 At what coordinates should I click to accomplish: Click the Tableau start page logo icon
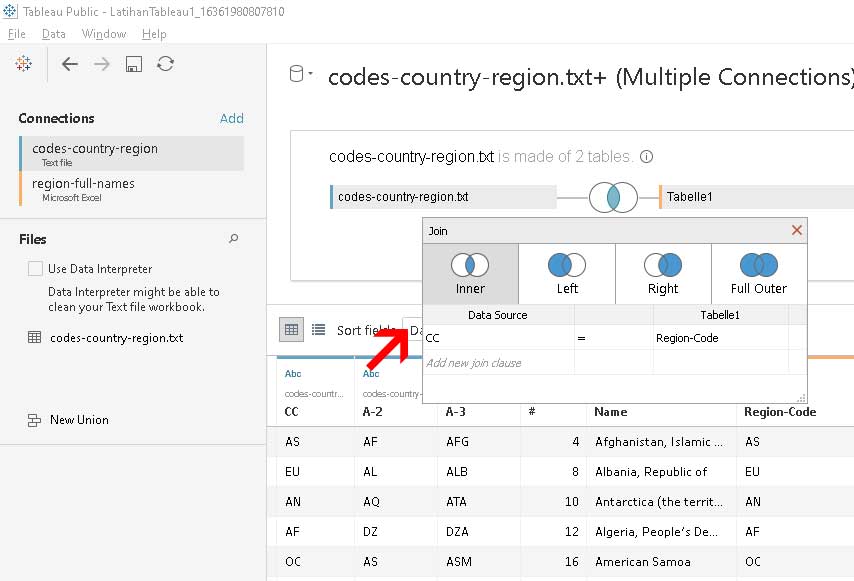(x=23, y=64)
